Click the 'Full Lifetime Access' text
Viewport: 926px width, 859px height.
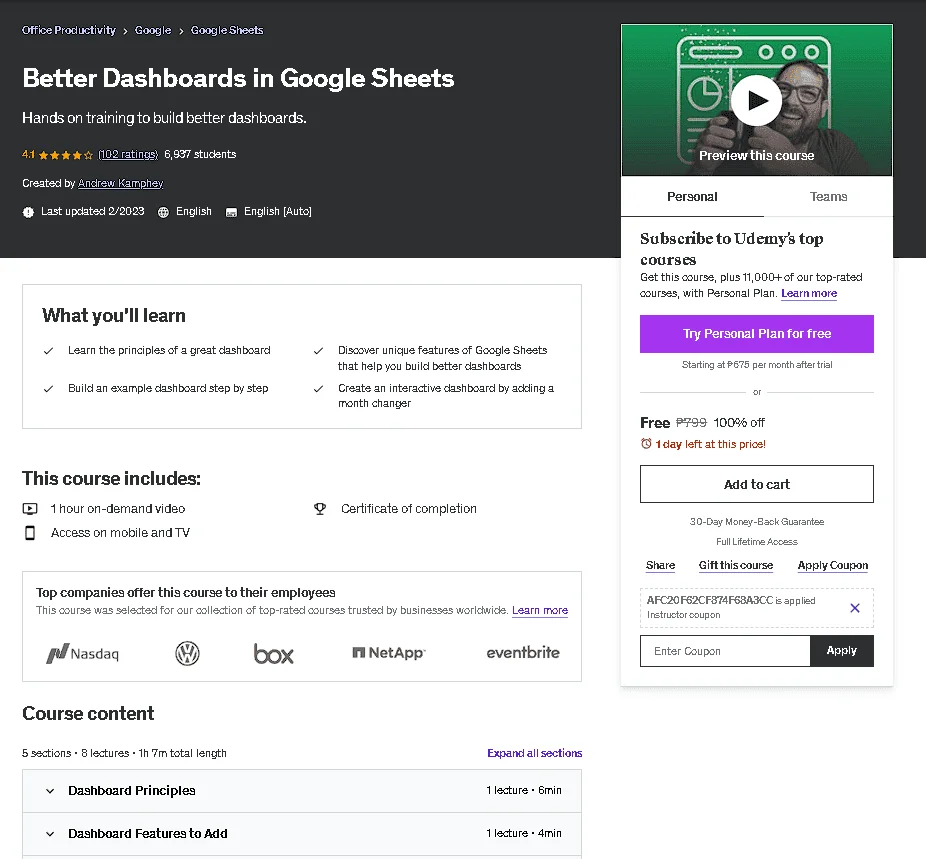pos(757,542)
